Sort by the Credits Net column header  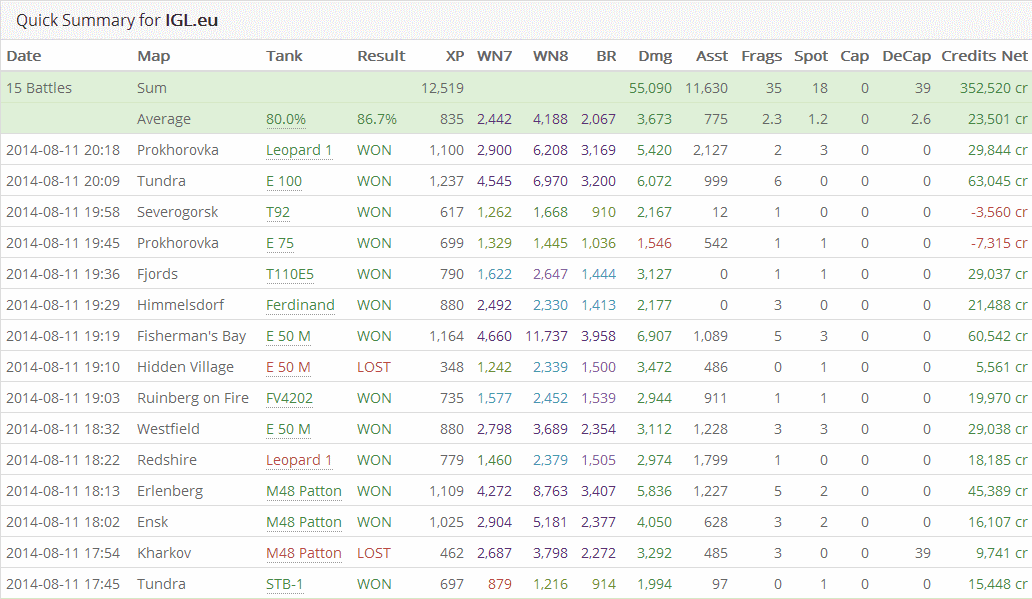tap(984, 56)
